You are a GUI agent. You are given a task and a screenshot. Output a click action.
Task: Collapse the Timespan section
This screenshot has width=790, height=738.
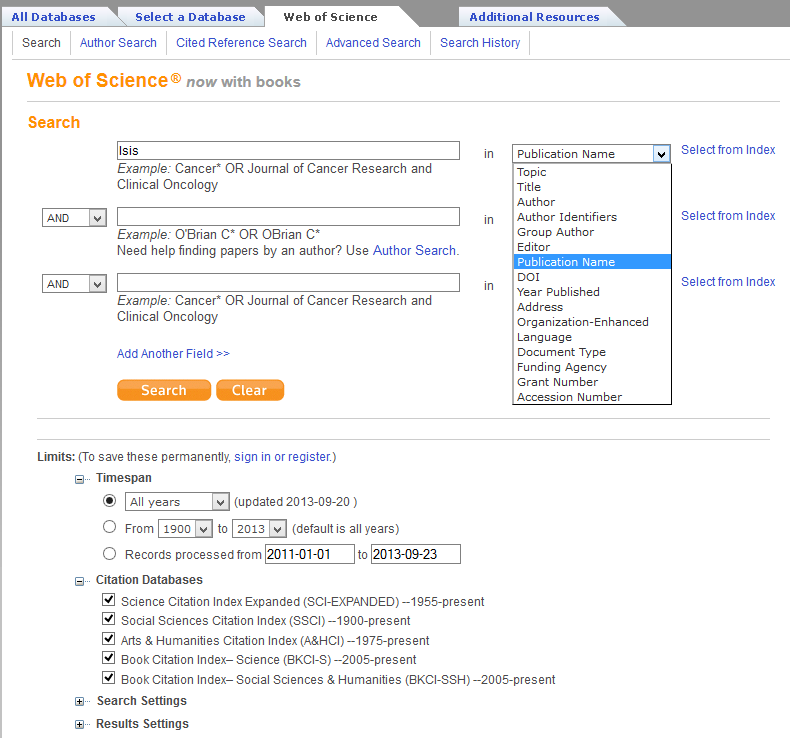(80, 479)
